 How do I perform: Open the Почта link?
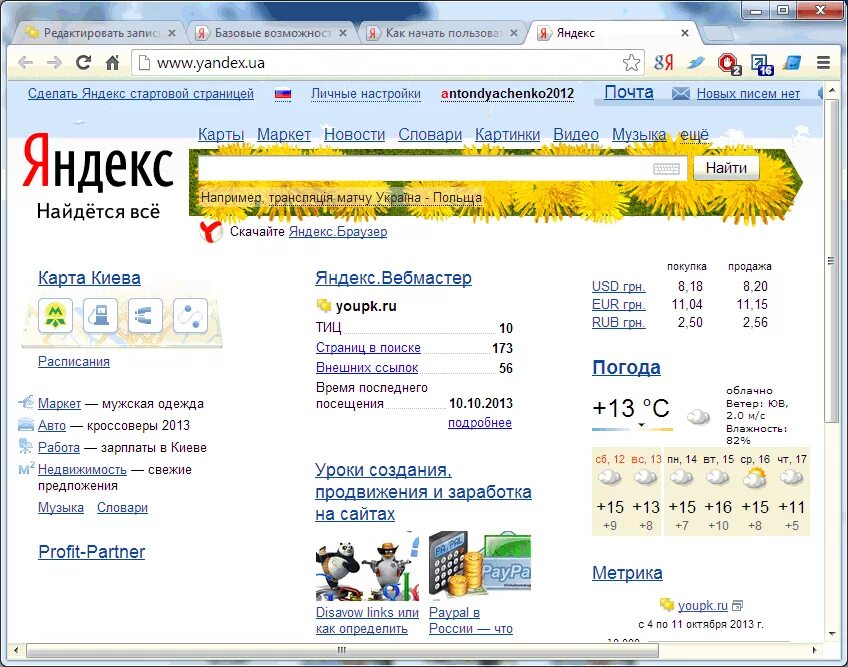[628, 93]
